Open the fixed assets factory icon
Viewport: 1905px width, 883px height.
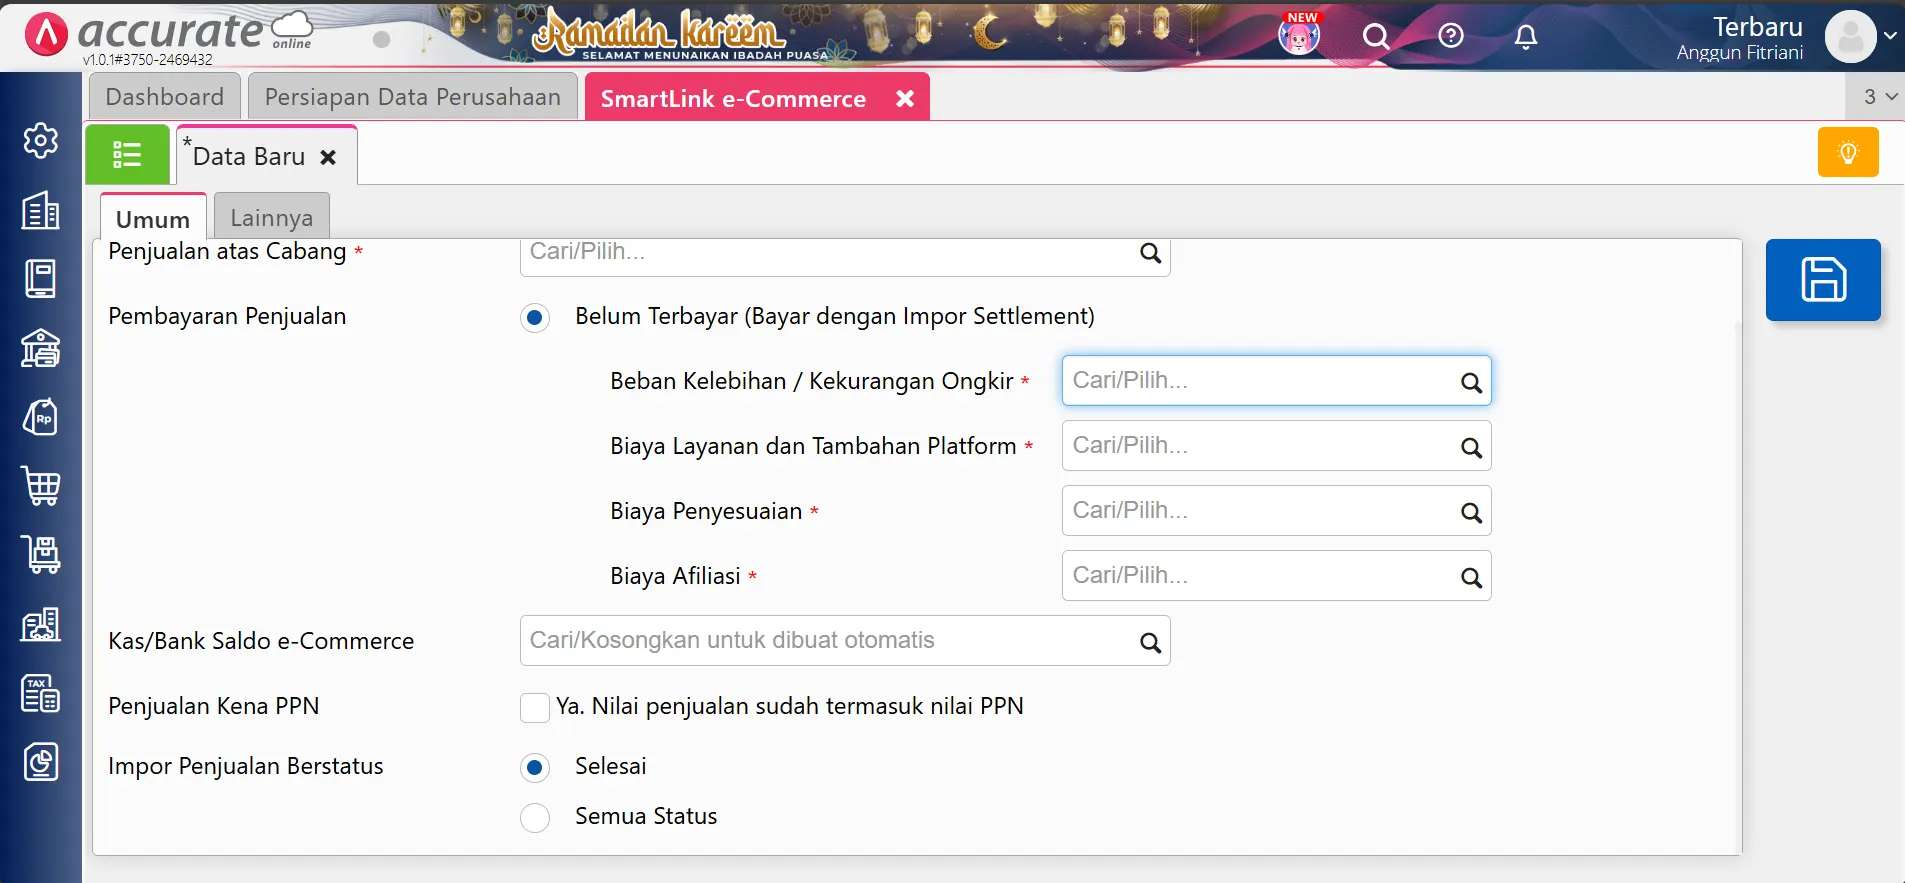(41, 624)
